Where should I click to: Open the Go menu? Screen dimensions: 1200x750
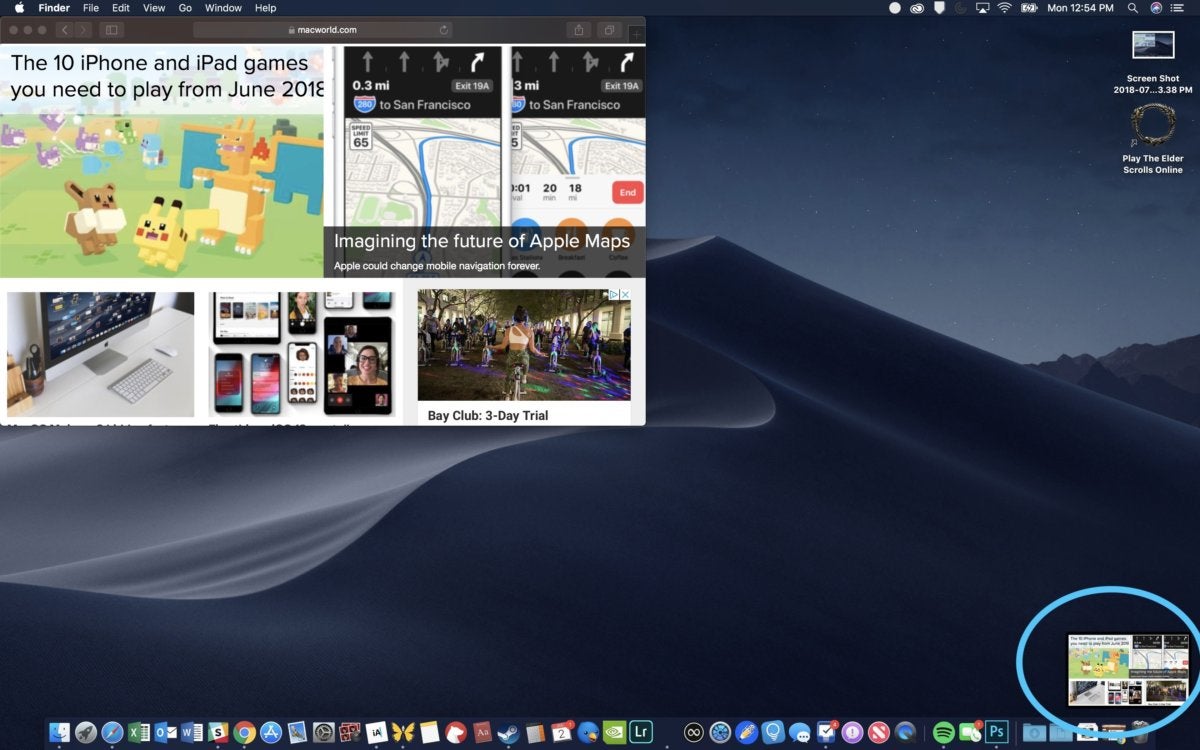185,8
